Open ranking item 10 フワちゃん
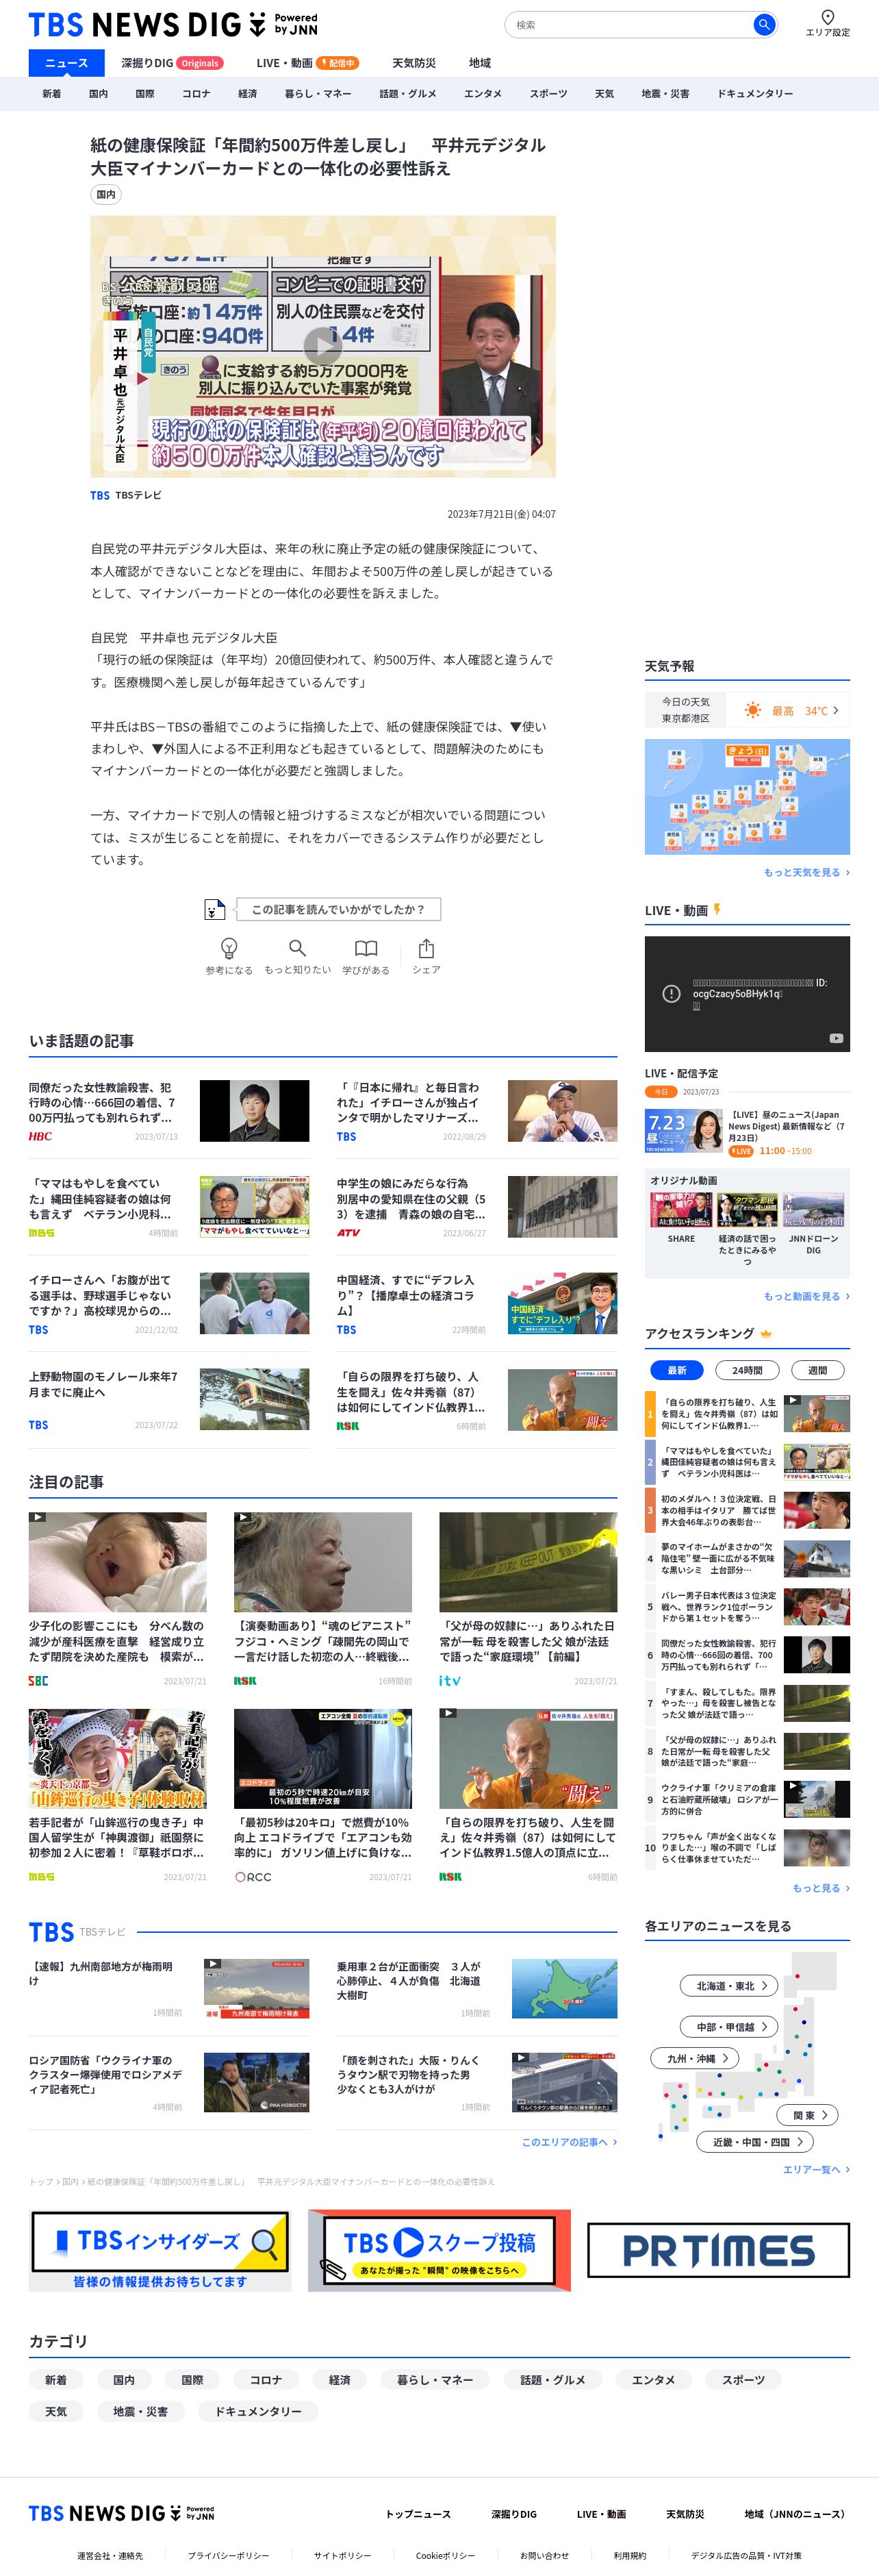 (747, 1847)
